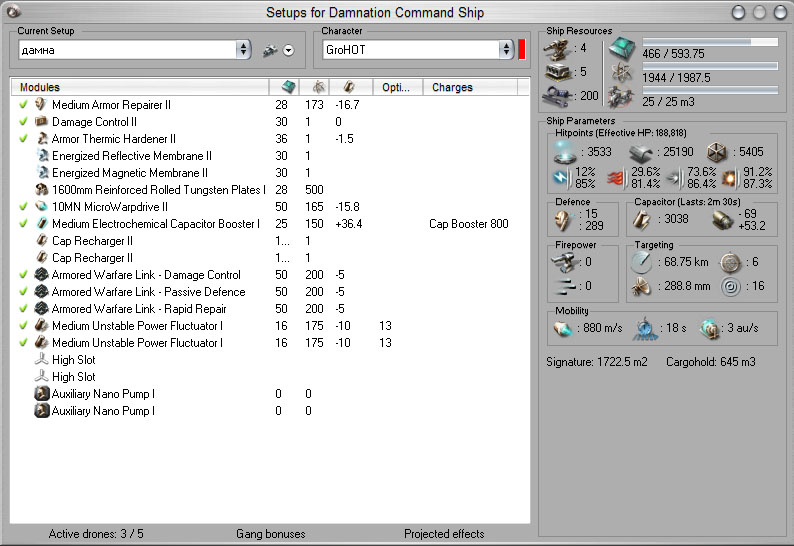Select the first Cap Recharger II row
The image size is (794, 546).
(x=270, y=241)
